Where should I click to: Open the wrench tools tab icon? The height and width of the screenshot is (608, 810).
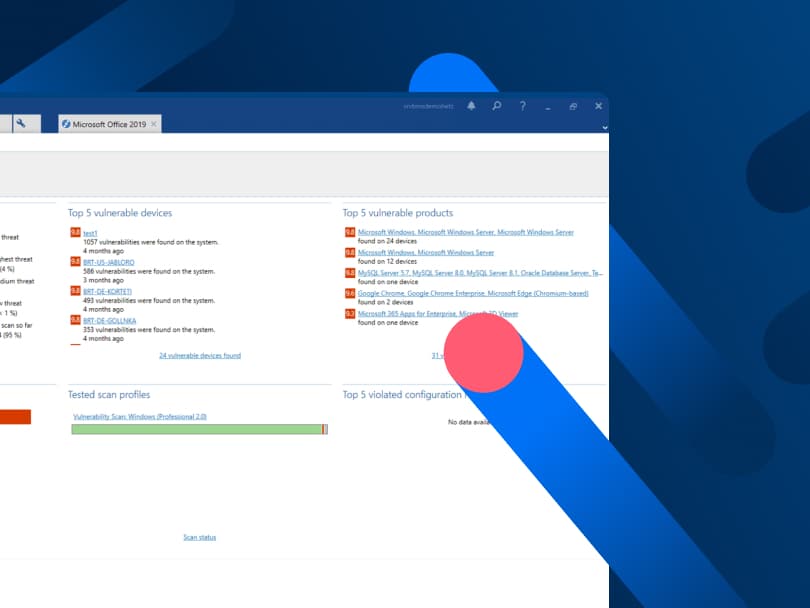point(21,123)
